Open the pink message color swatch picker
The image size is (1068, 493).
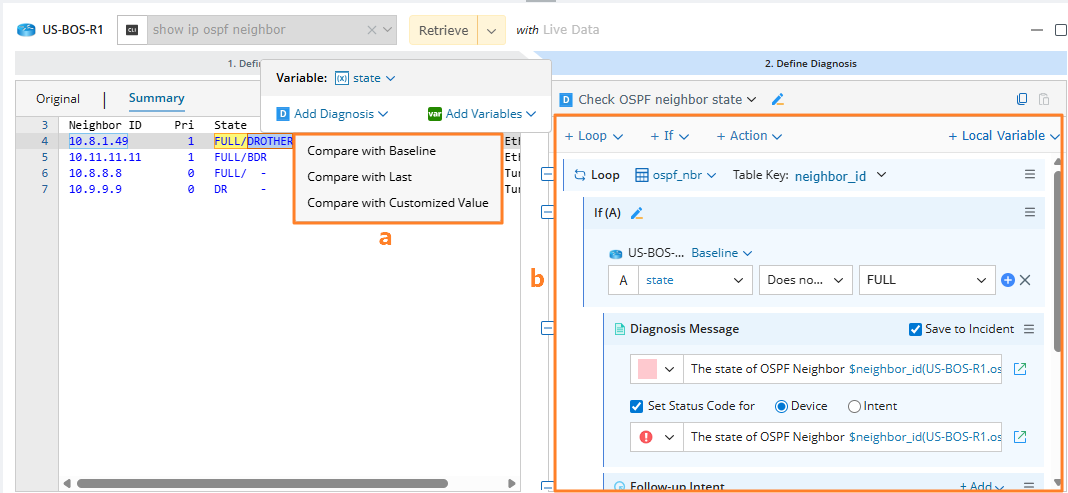coord(655,369)
